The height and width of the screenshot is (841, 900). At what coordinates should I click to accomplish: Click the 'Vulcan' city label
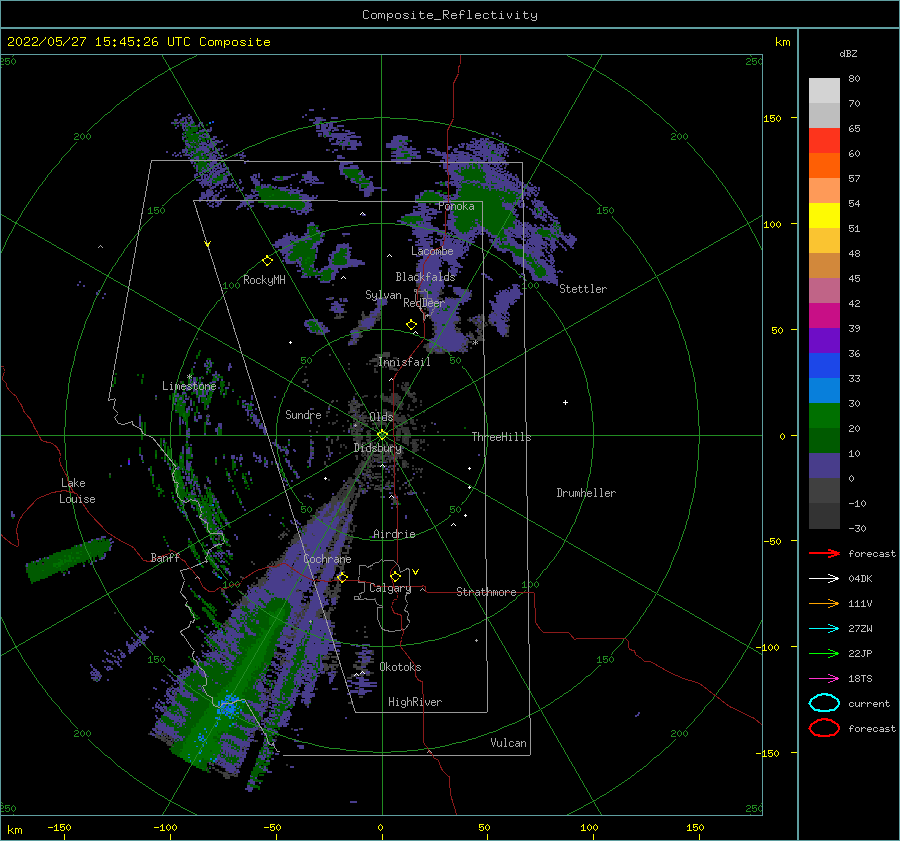(x=508, y=743)
